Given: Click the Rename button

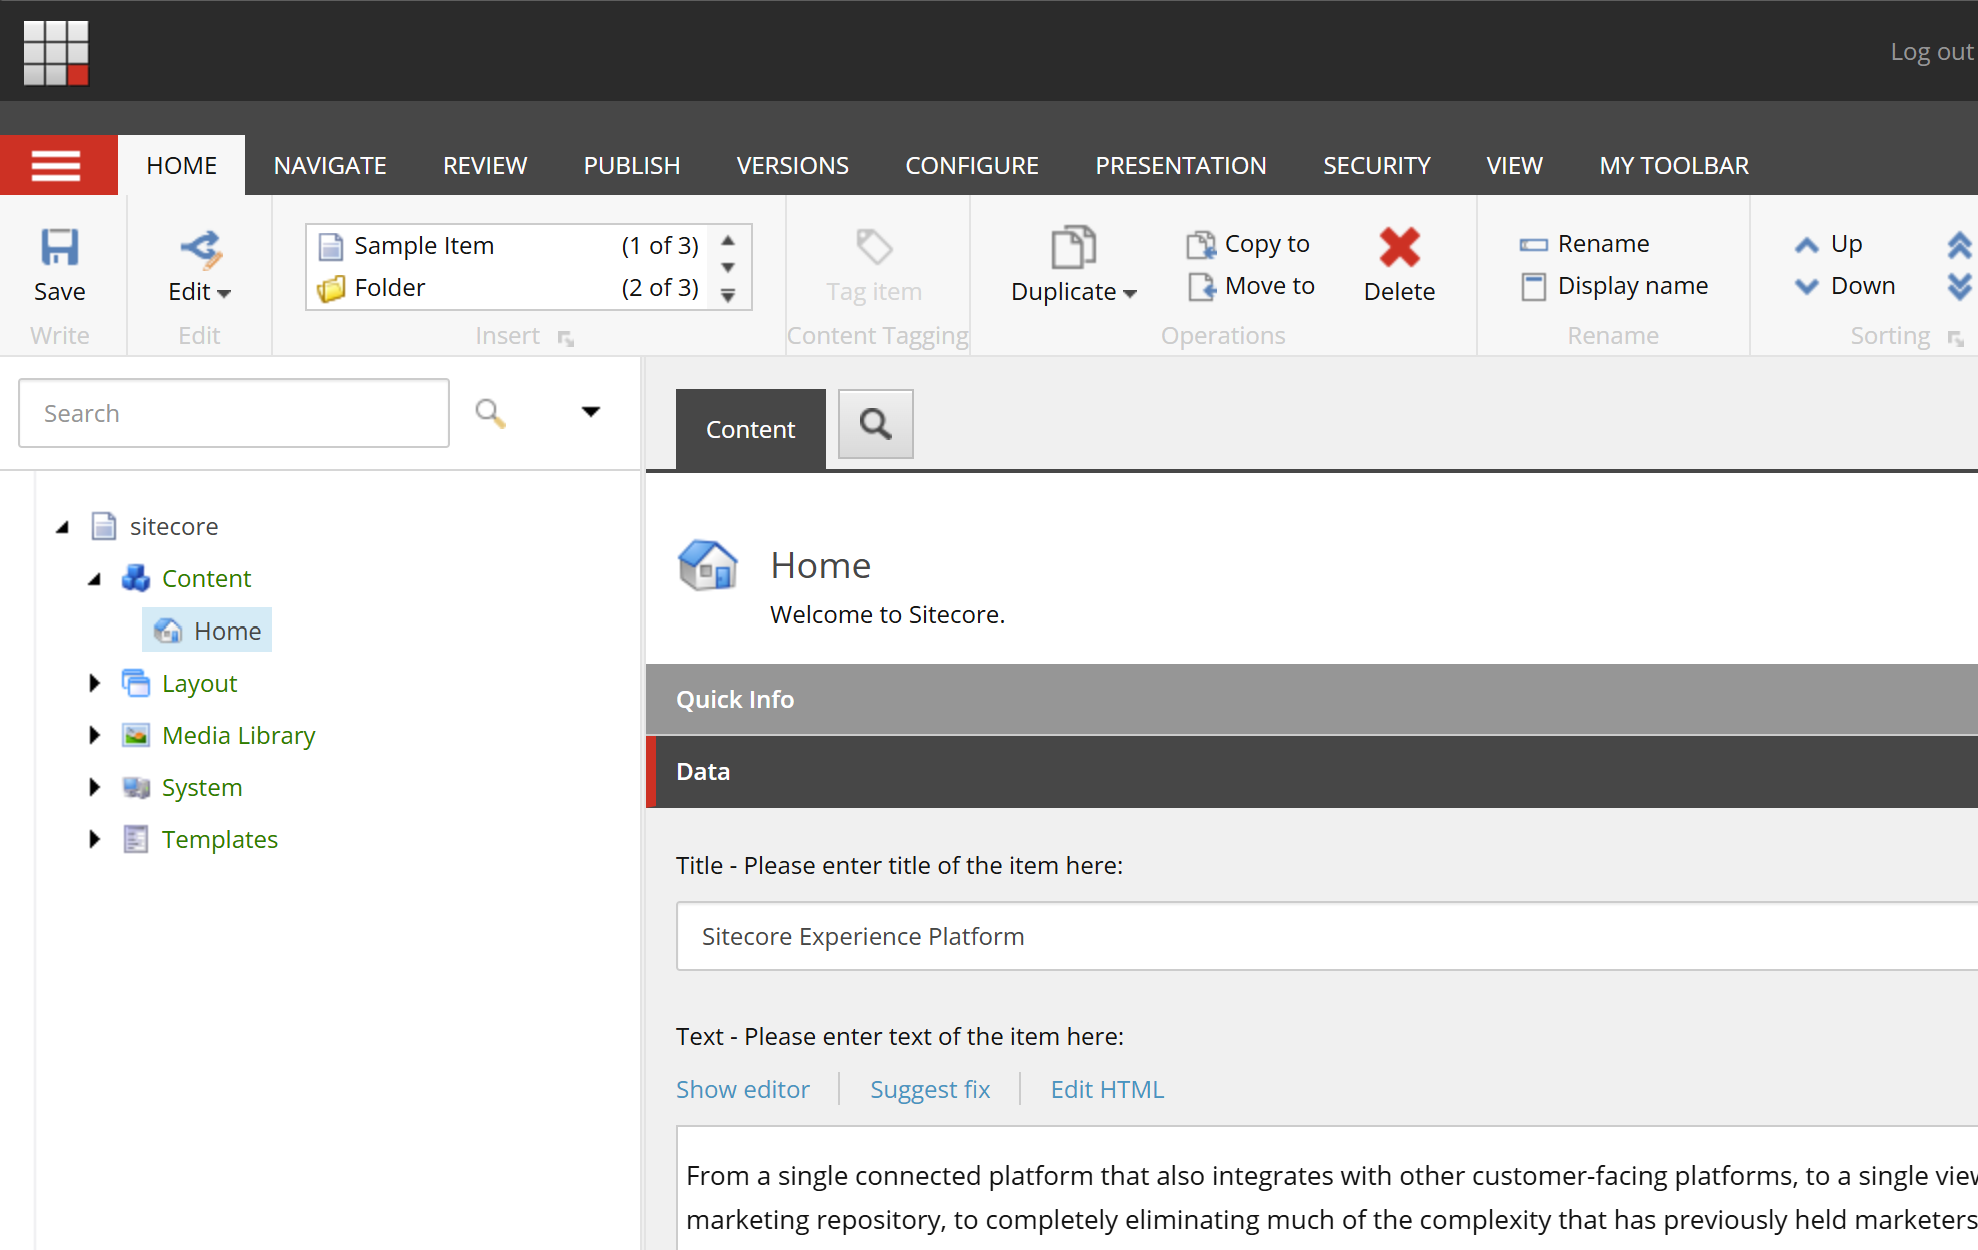Looking at the screenshot, I should coord(1584,244).
